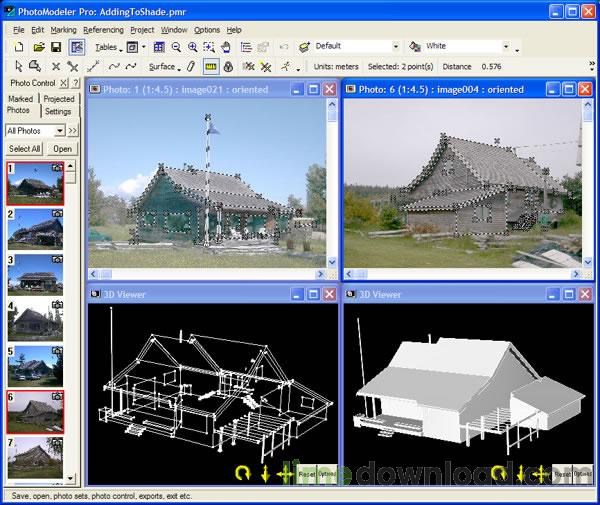Open the Project menu
Screen dimensions: 600x505
pos(142,30)
